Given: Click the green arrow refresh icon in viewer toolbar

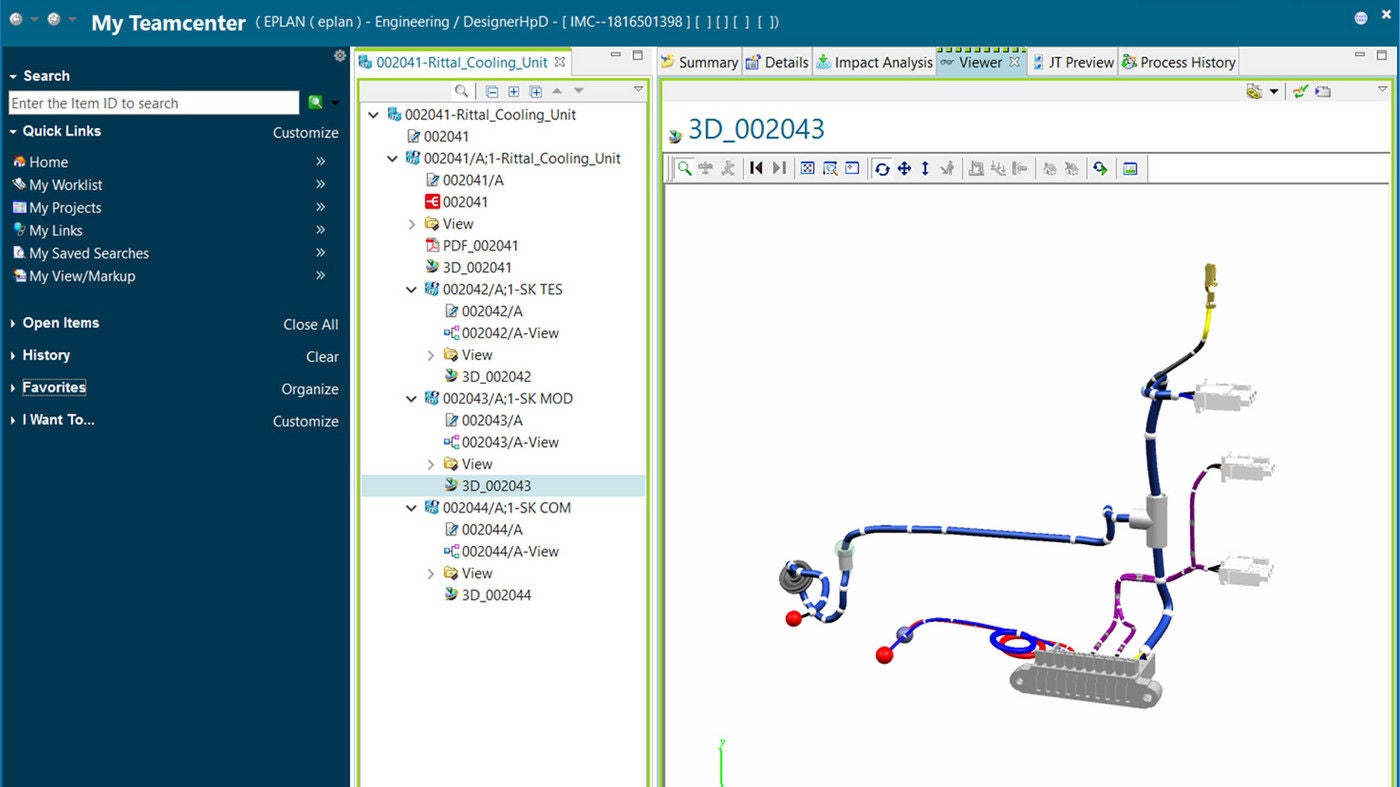Looking at the screenshot, I should pyautogui.click(x=1100, y=169).
